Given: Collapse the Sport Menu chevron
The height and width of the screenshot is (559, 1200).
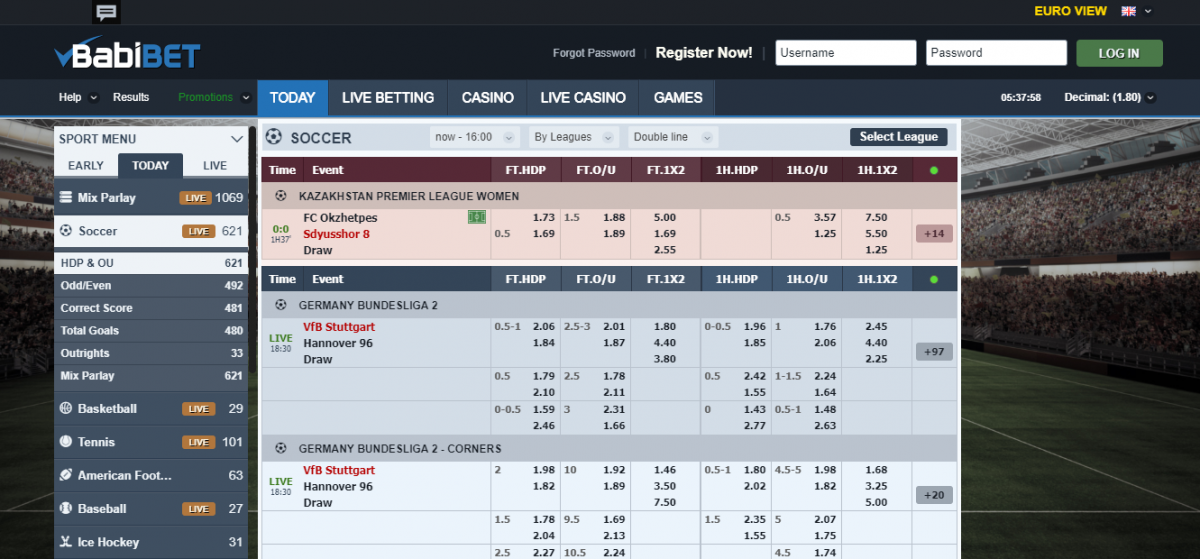Looking at the screenshot, I should coord(237,139).
